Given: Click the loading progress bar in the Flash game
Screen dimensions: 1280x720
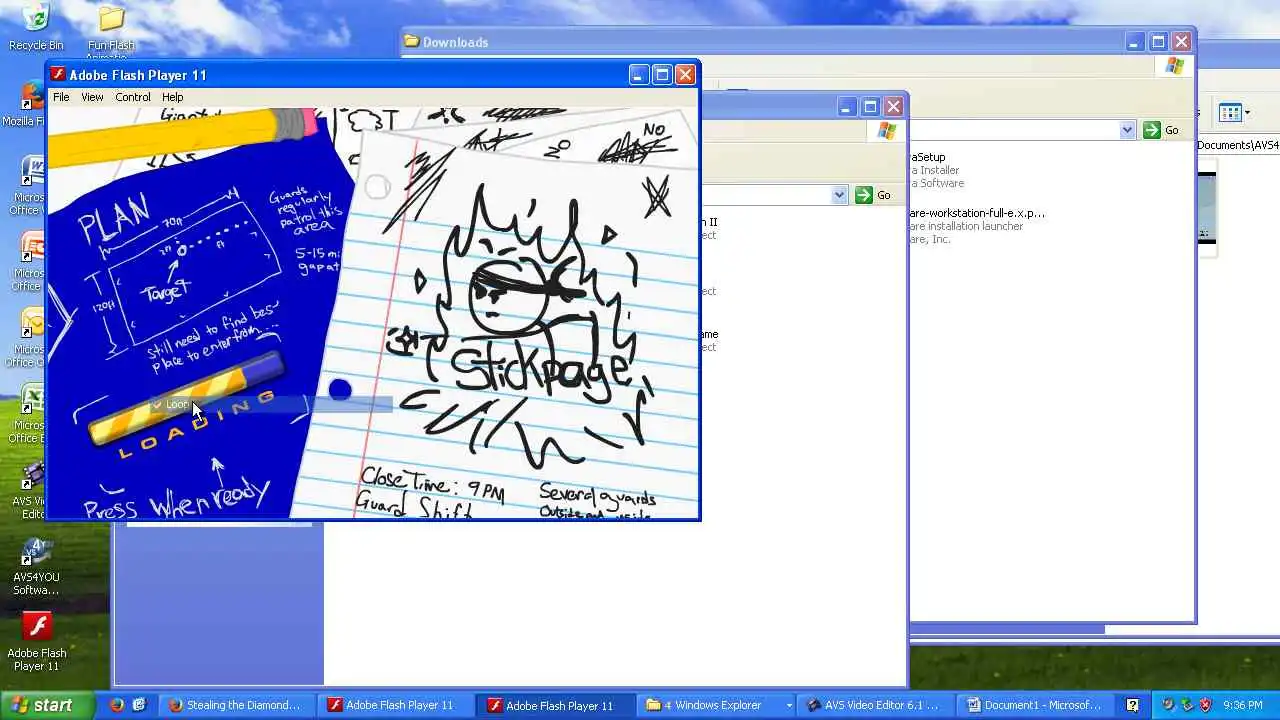Looking at the screenshot, I should click(x=187, y=399).
